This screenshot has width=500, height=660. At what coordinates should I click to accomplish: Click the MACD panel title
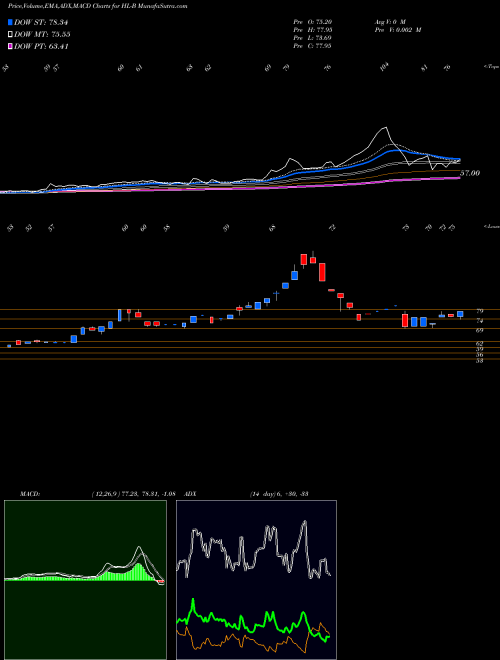point(29,494)
